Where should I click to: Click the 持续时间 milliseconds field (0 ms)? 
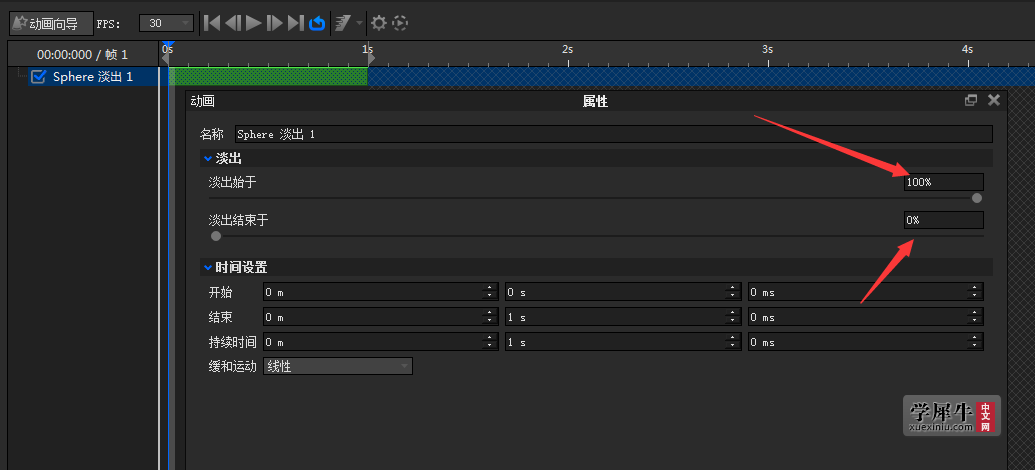click(x=865, y=343)
